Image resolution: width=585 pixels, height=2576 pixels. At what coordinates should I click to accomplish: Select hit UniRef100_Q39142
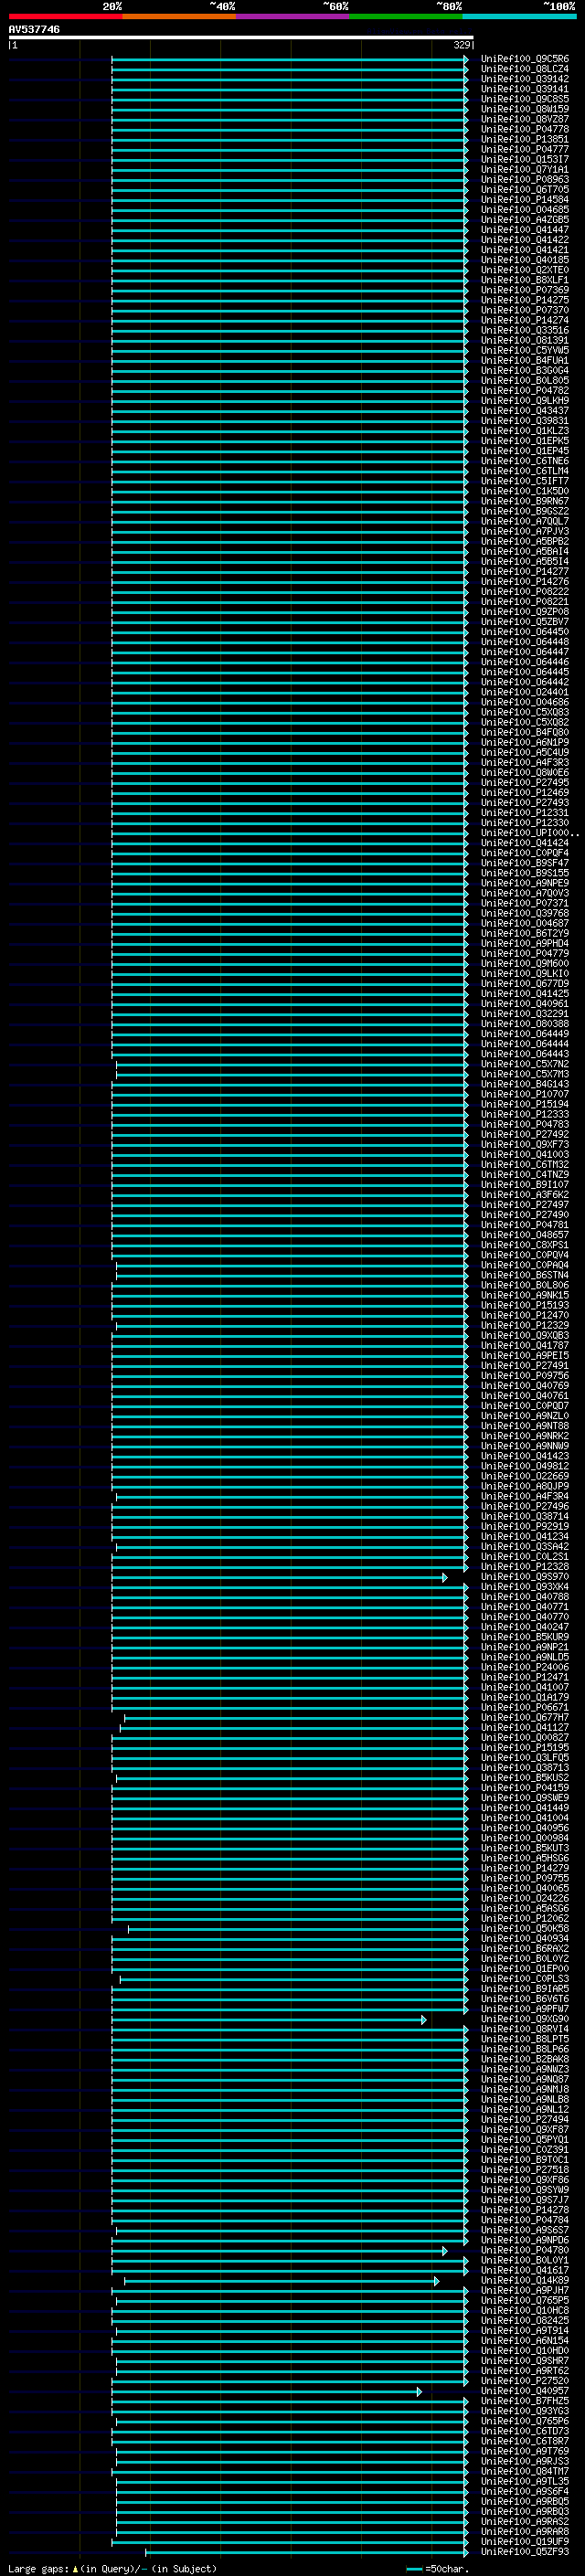524,79
